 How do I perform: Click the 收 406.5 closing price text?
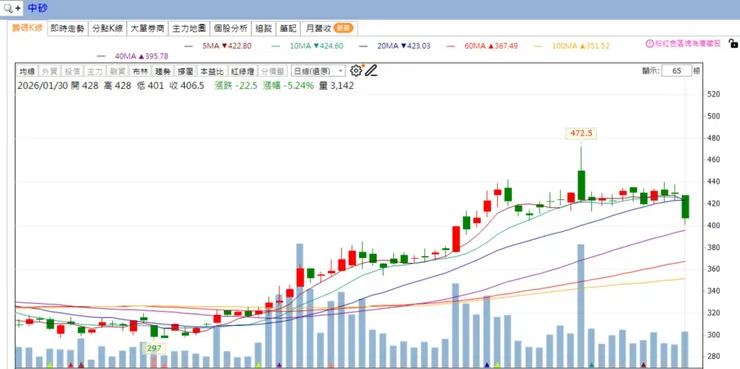[187, 86]
